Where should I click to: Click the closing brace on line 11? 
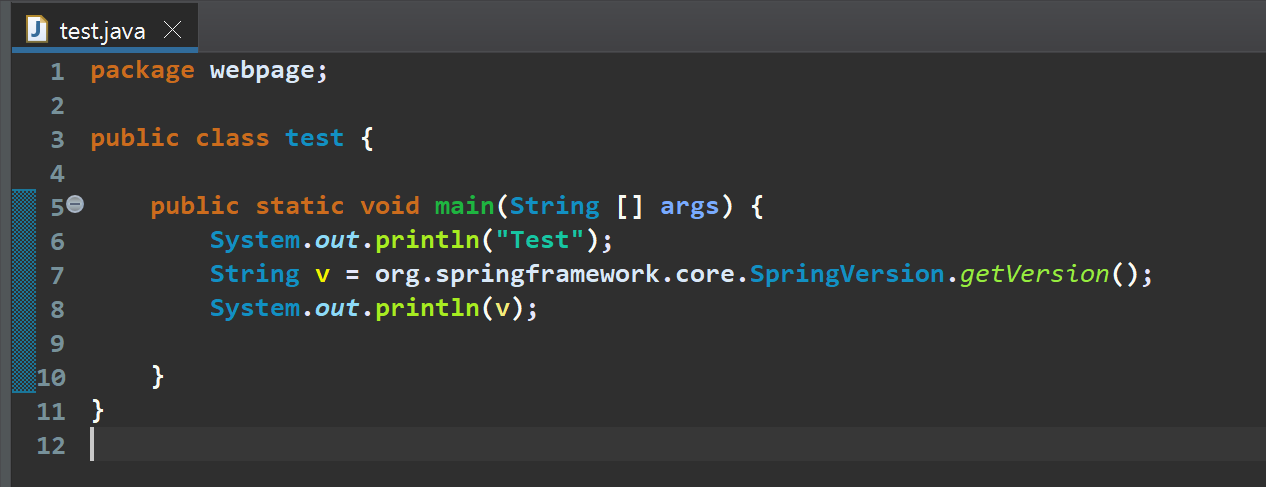click(97, 410)
